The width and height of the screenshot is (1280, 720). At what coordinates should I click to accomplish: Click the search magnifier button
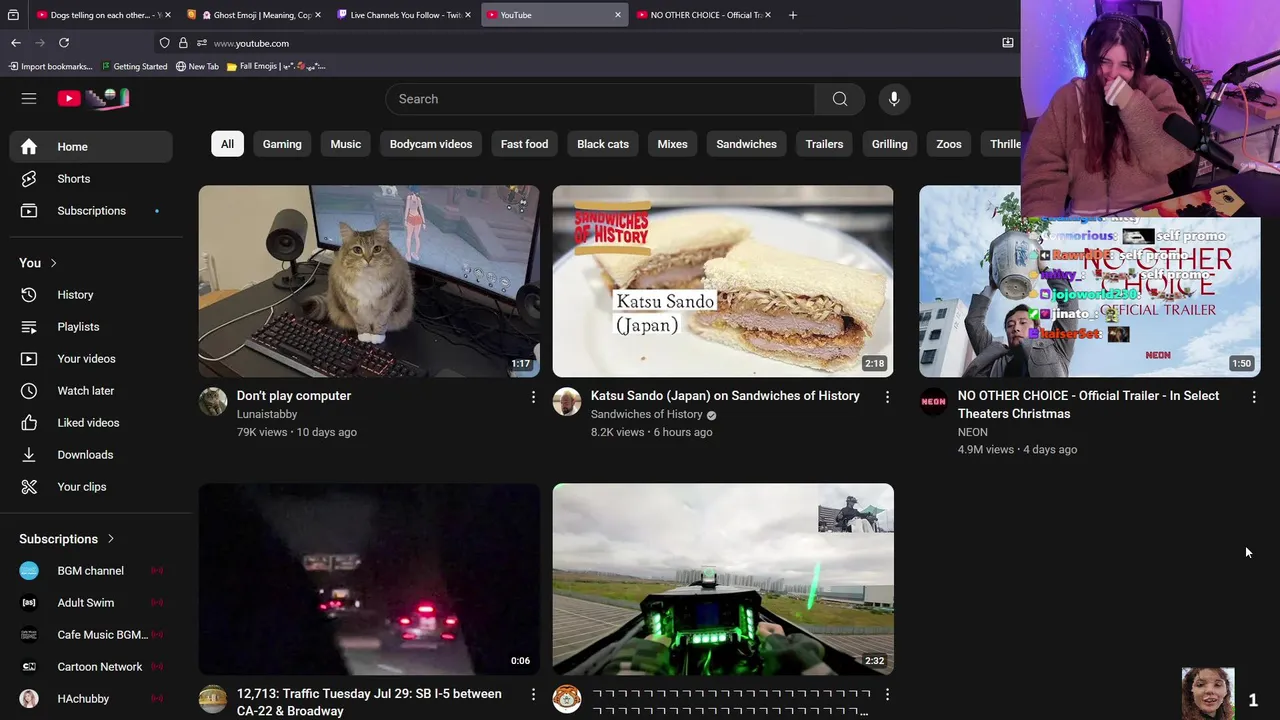840,99
